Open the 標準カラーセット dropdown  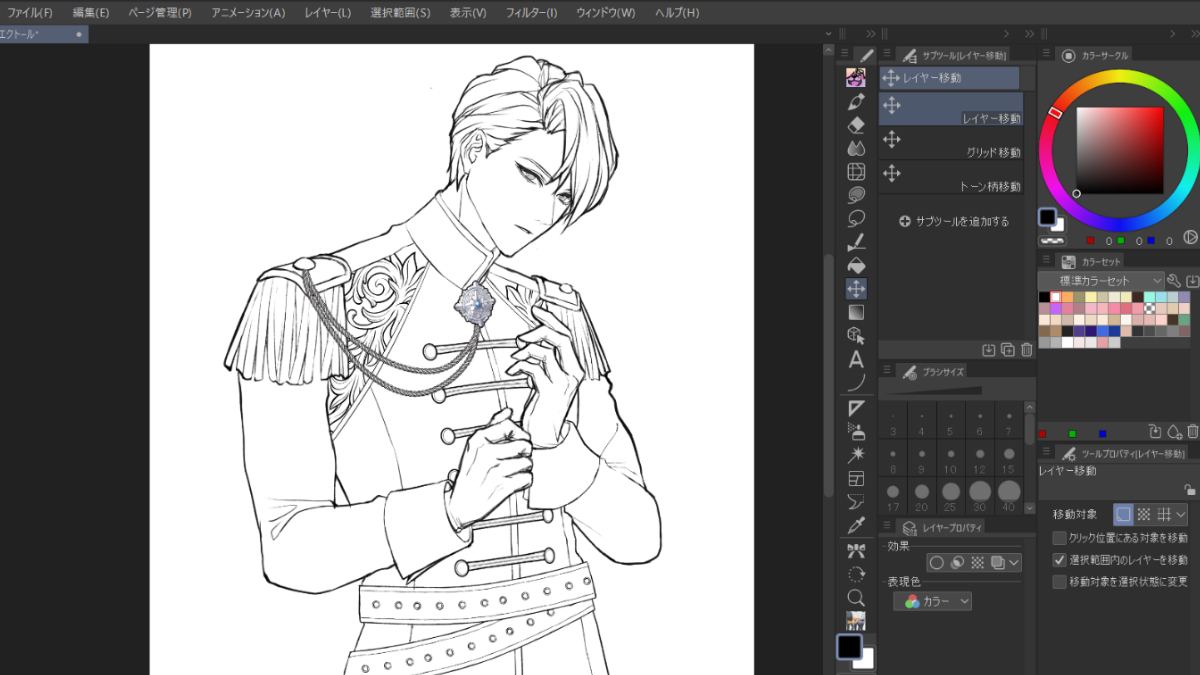click(x=1102, y=281)
